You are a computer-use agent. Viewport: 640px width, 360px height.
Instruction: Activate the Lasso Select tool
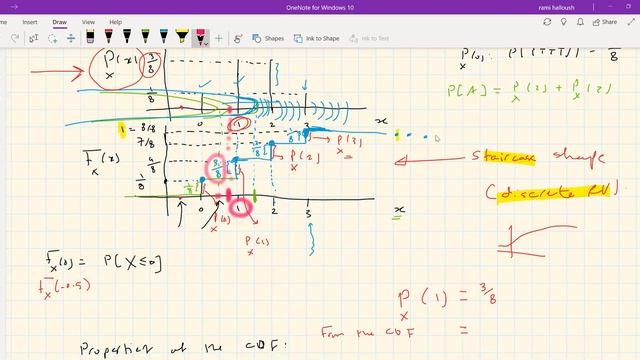tap(53, 38)
